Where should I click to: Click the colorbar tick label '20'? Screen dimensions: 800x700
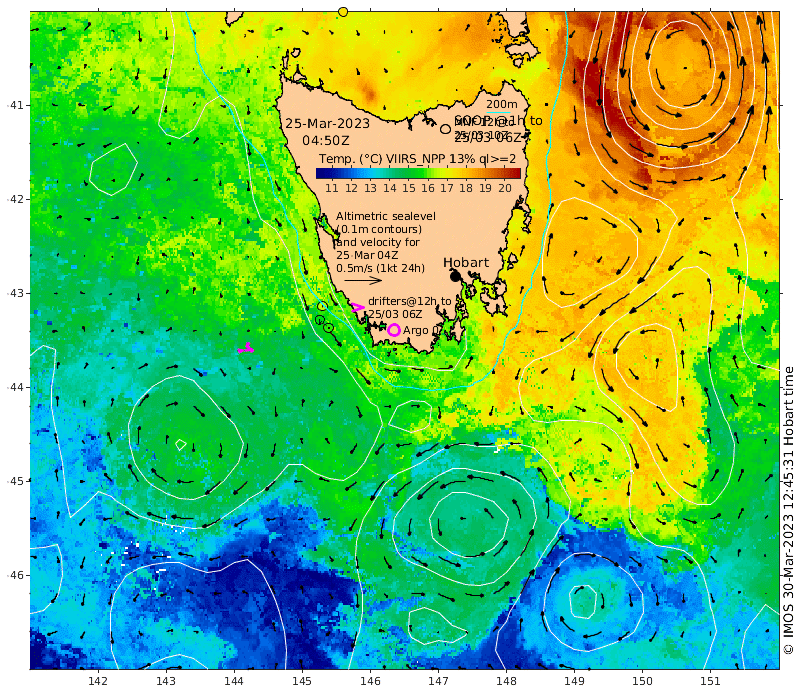[505, 188]
